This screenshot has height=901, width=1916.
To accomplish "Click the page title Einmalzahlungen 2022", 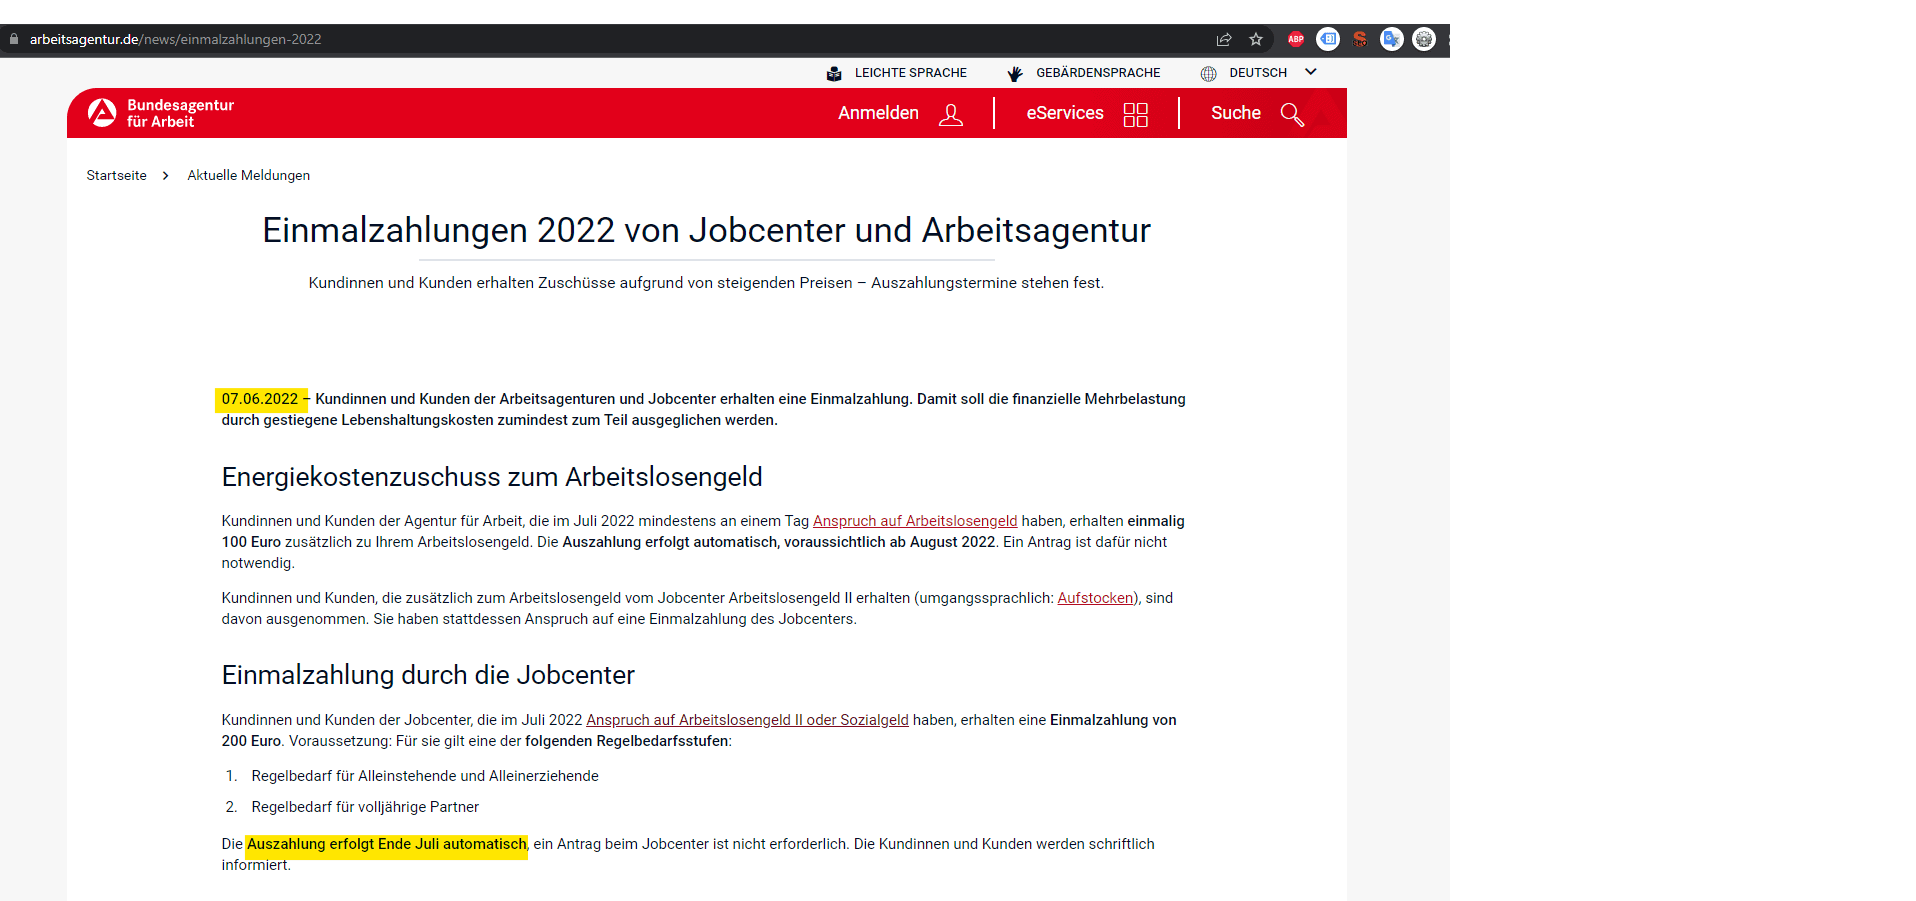I will tap(706, 230).
